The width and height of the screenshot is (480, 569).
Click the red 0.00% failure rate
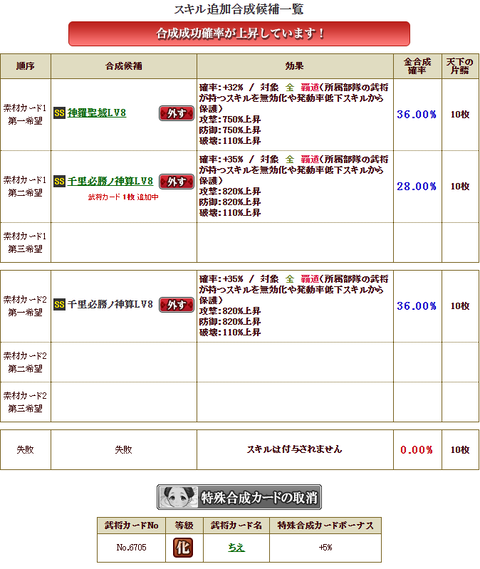417,450
